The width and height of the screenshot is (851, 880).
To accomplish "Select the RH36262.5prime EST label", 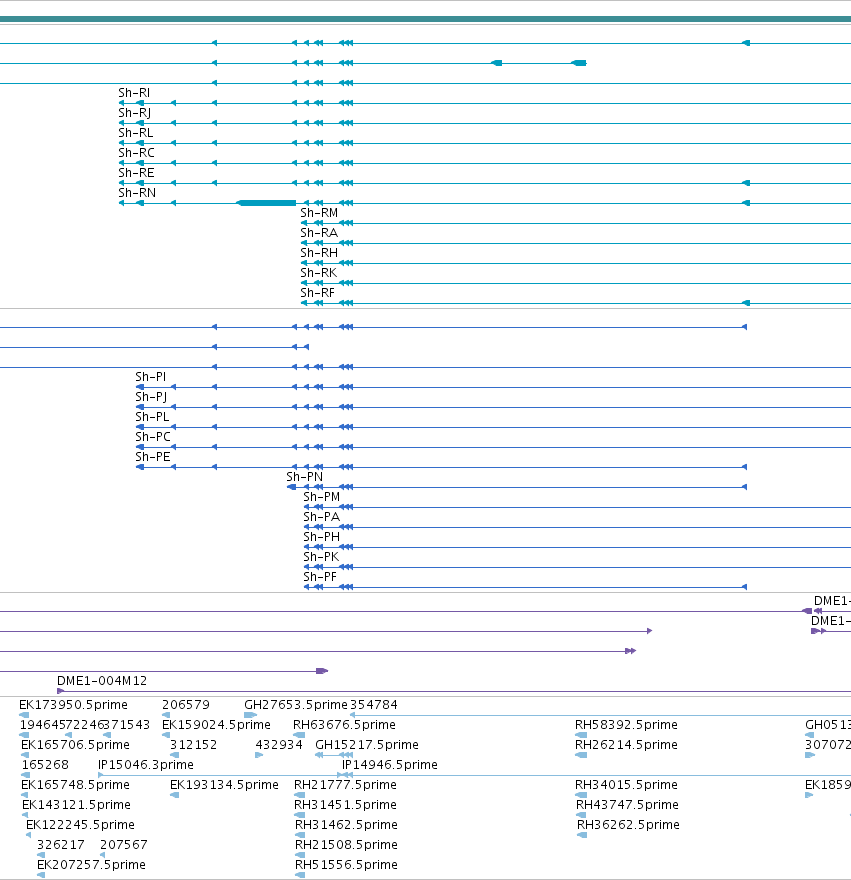I will (x=628, y=825).
